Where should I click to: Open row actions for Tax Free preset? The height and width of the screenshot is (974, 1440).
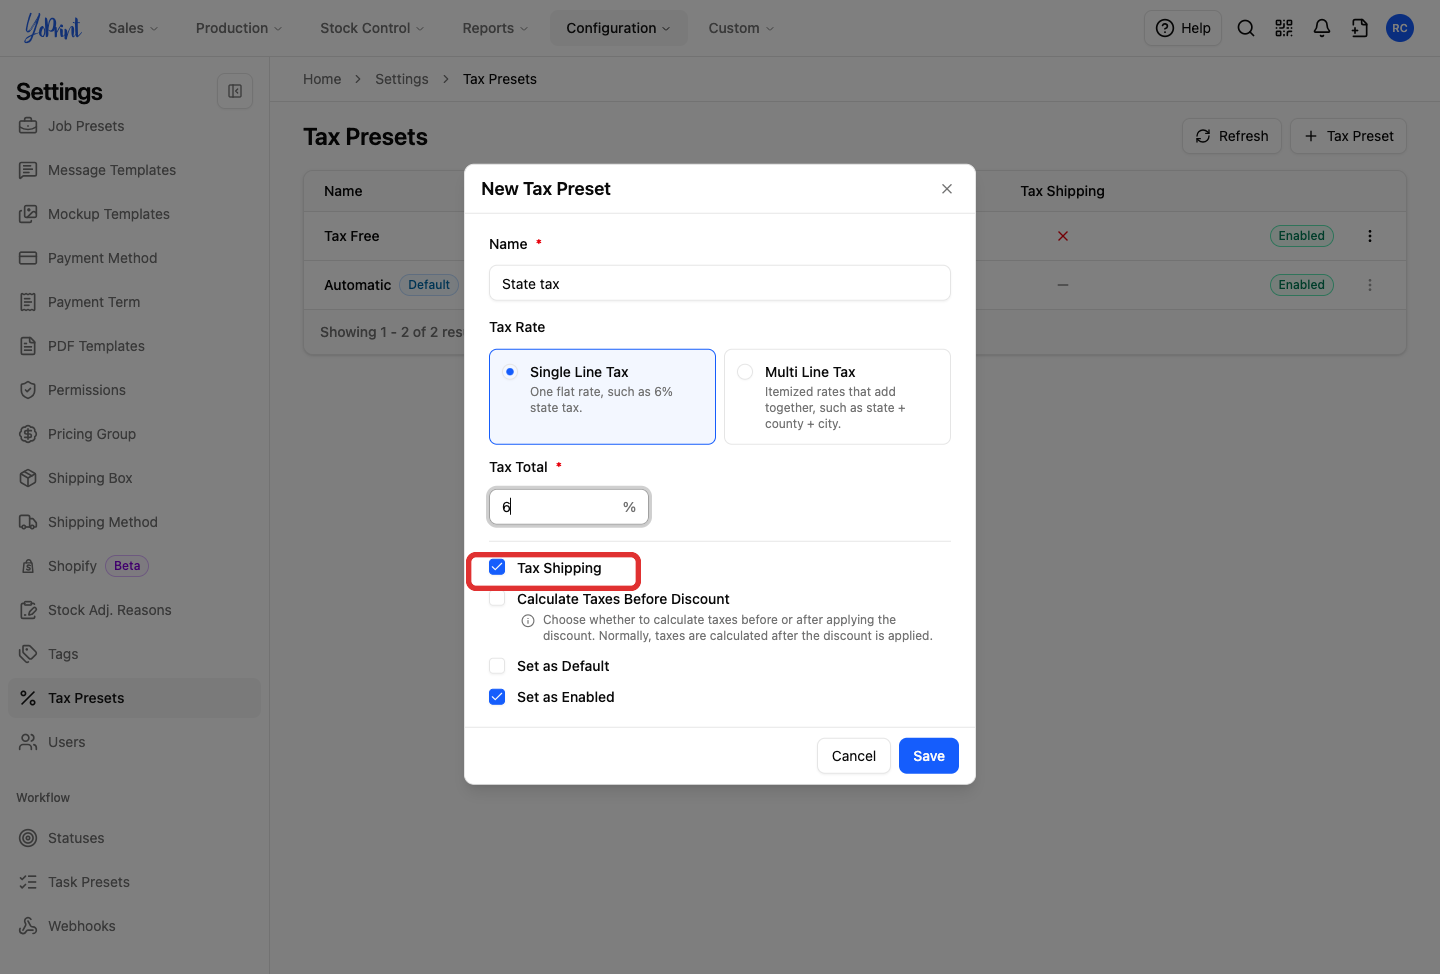[x=1370, y=236]
